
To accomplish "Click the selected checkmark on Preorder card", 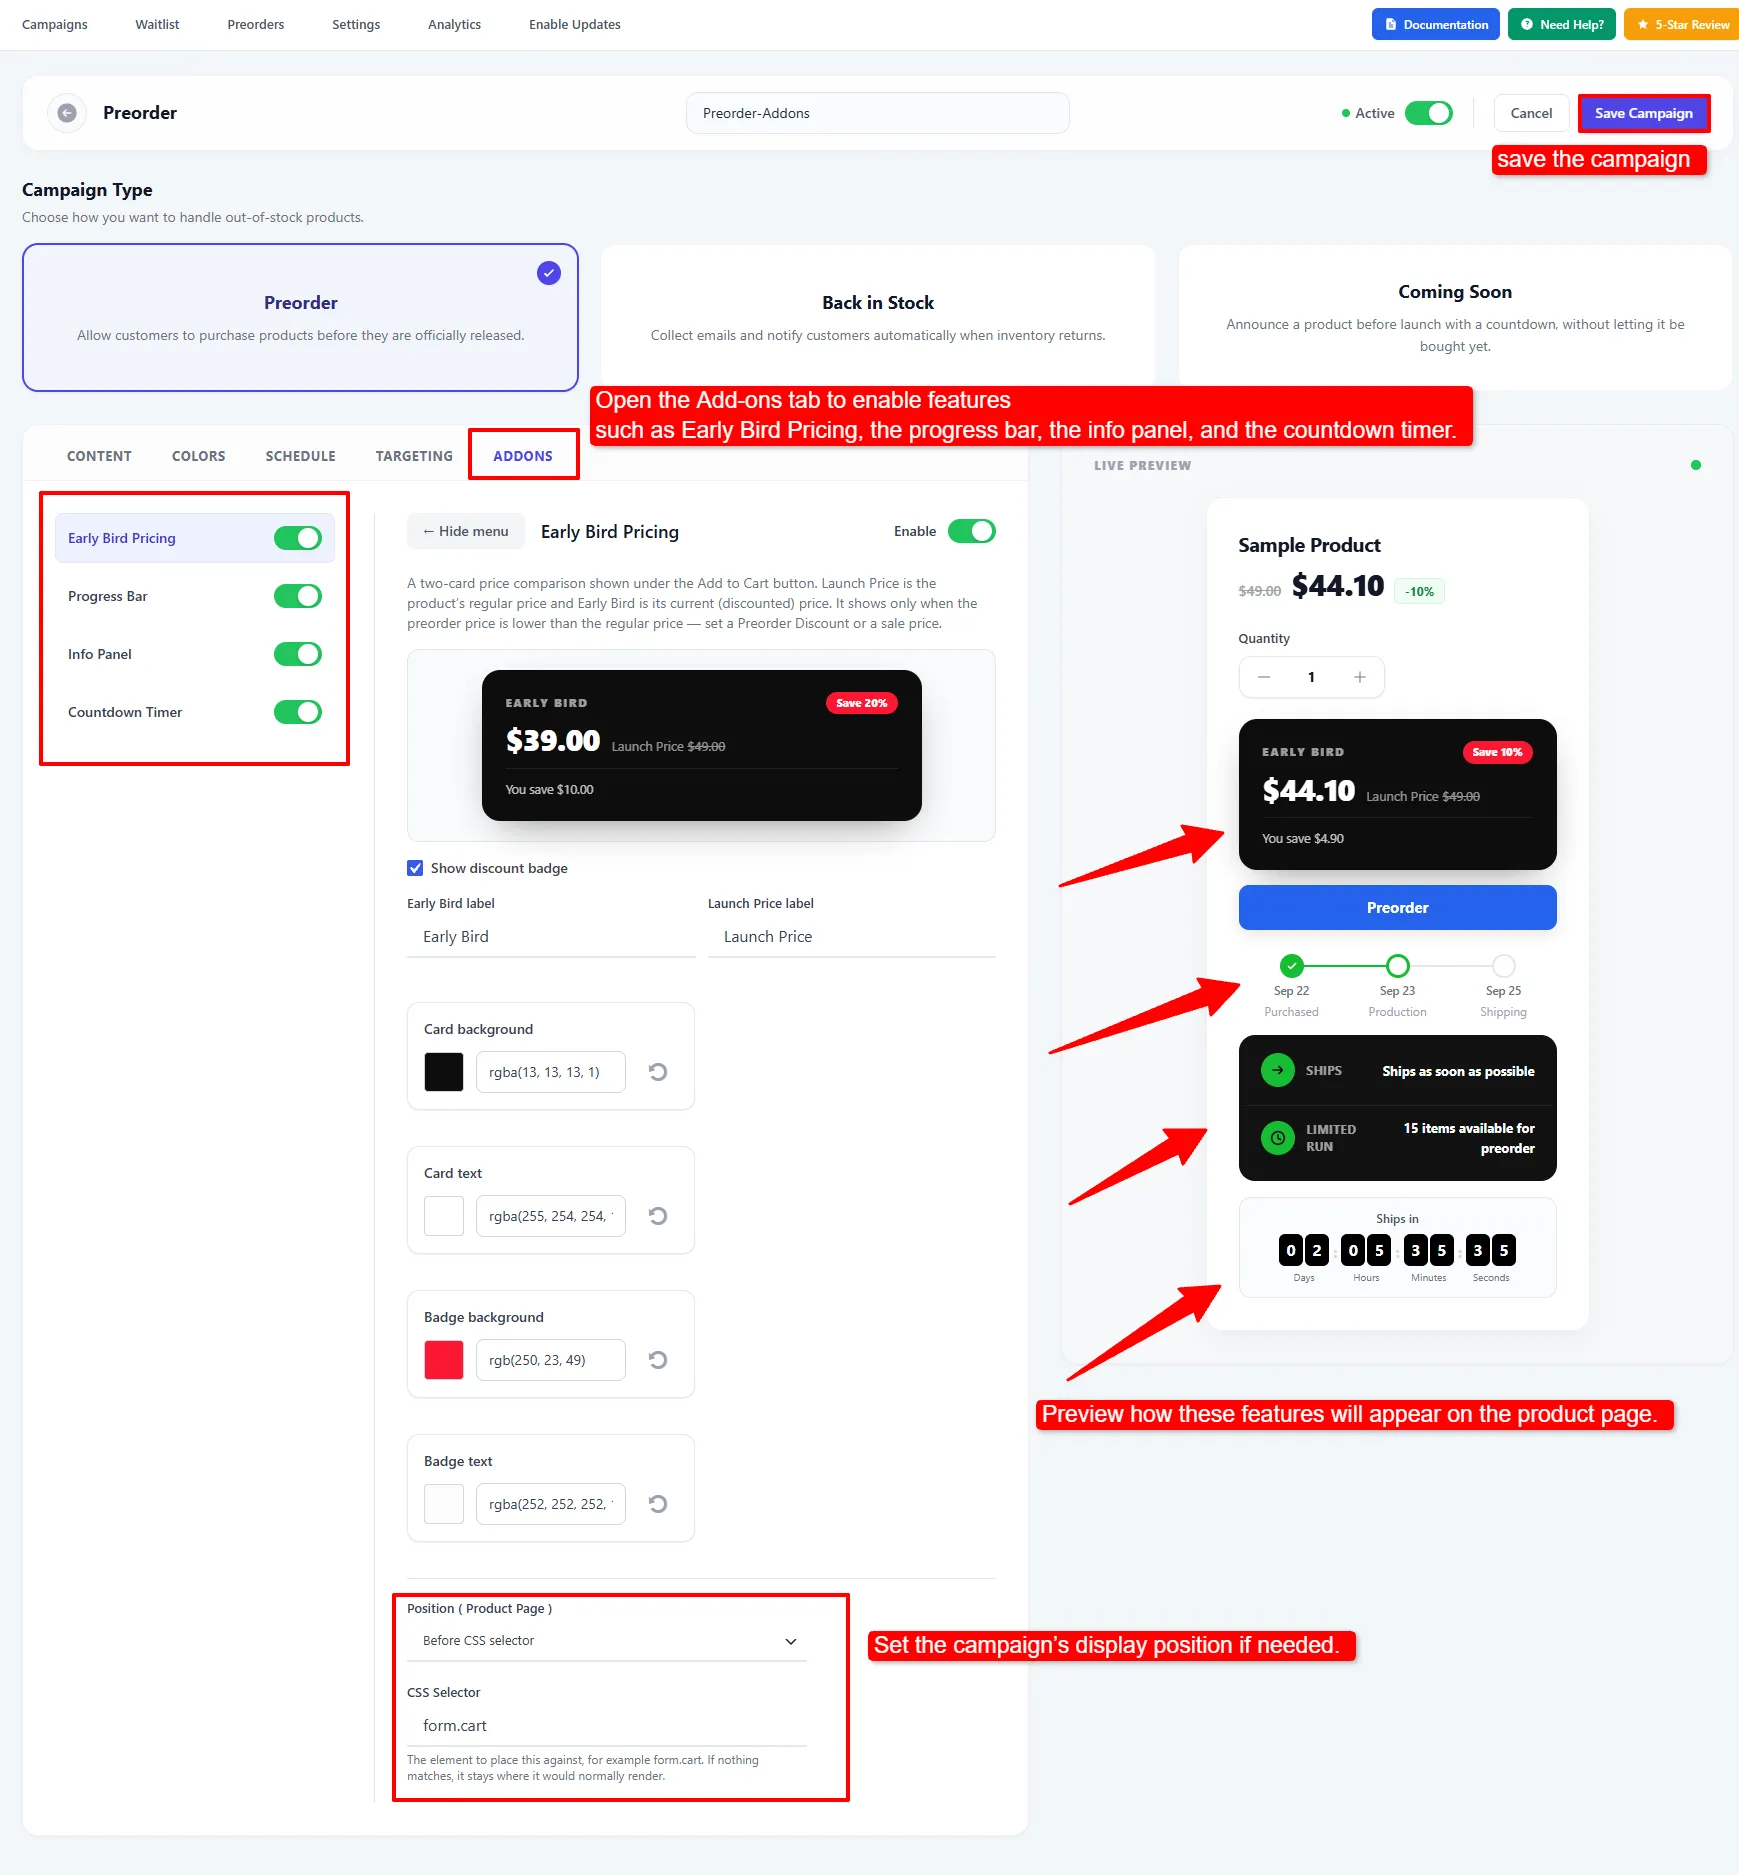I will click(549, 273).
